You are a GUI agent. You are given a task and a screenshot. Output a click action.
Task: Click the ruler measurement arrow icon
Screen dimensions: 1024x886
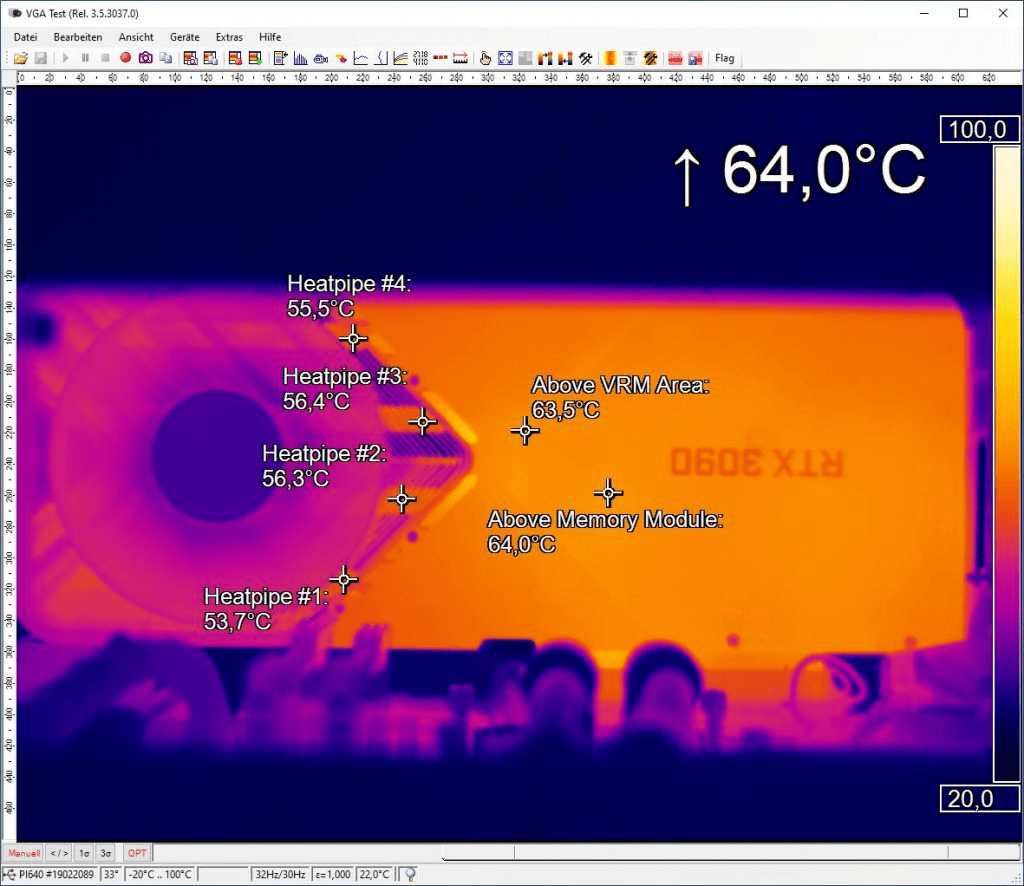(460, 58)
